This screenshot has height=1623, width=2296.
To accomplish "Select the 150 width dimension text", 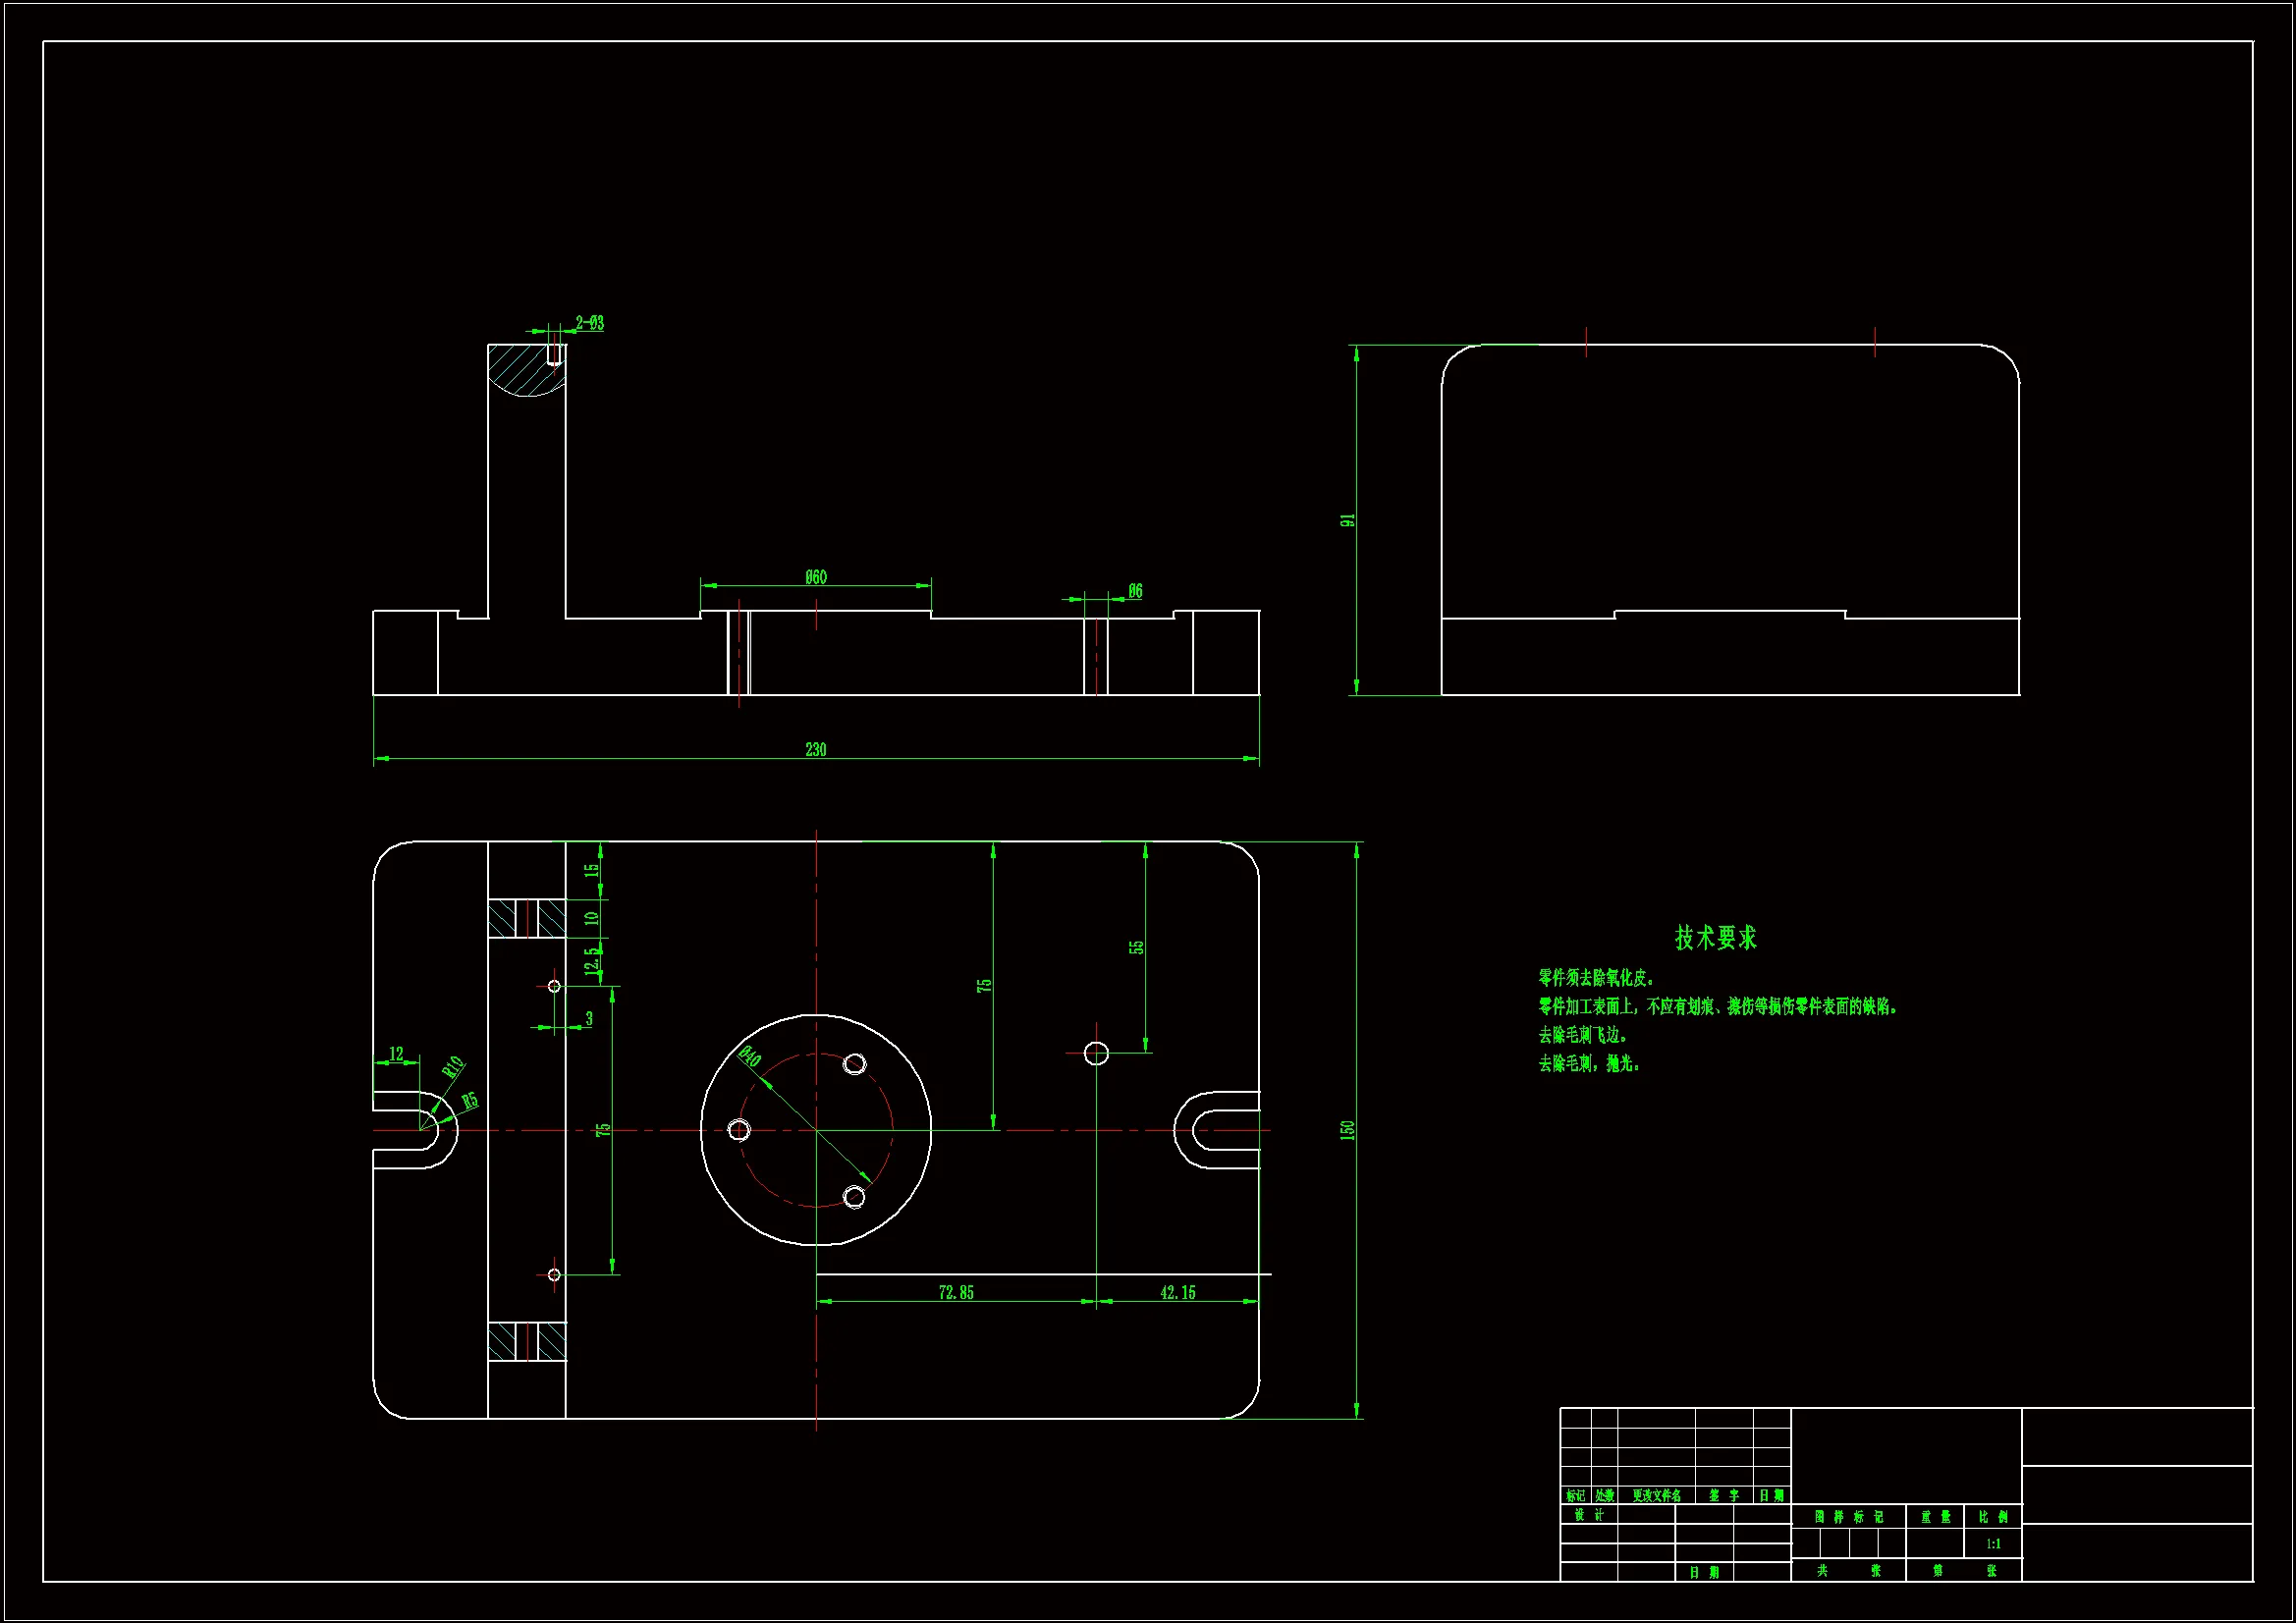I will pos(1347,1130).
